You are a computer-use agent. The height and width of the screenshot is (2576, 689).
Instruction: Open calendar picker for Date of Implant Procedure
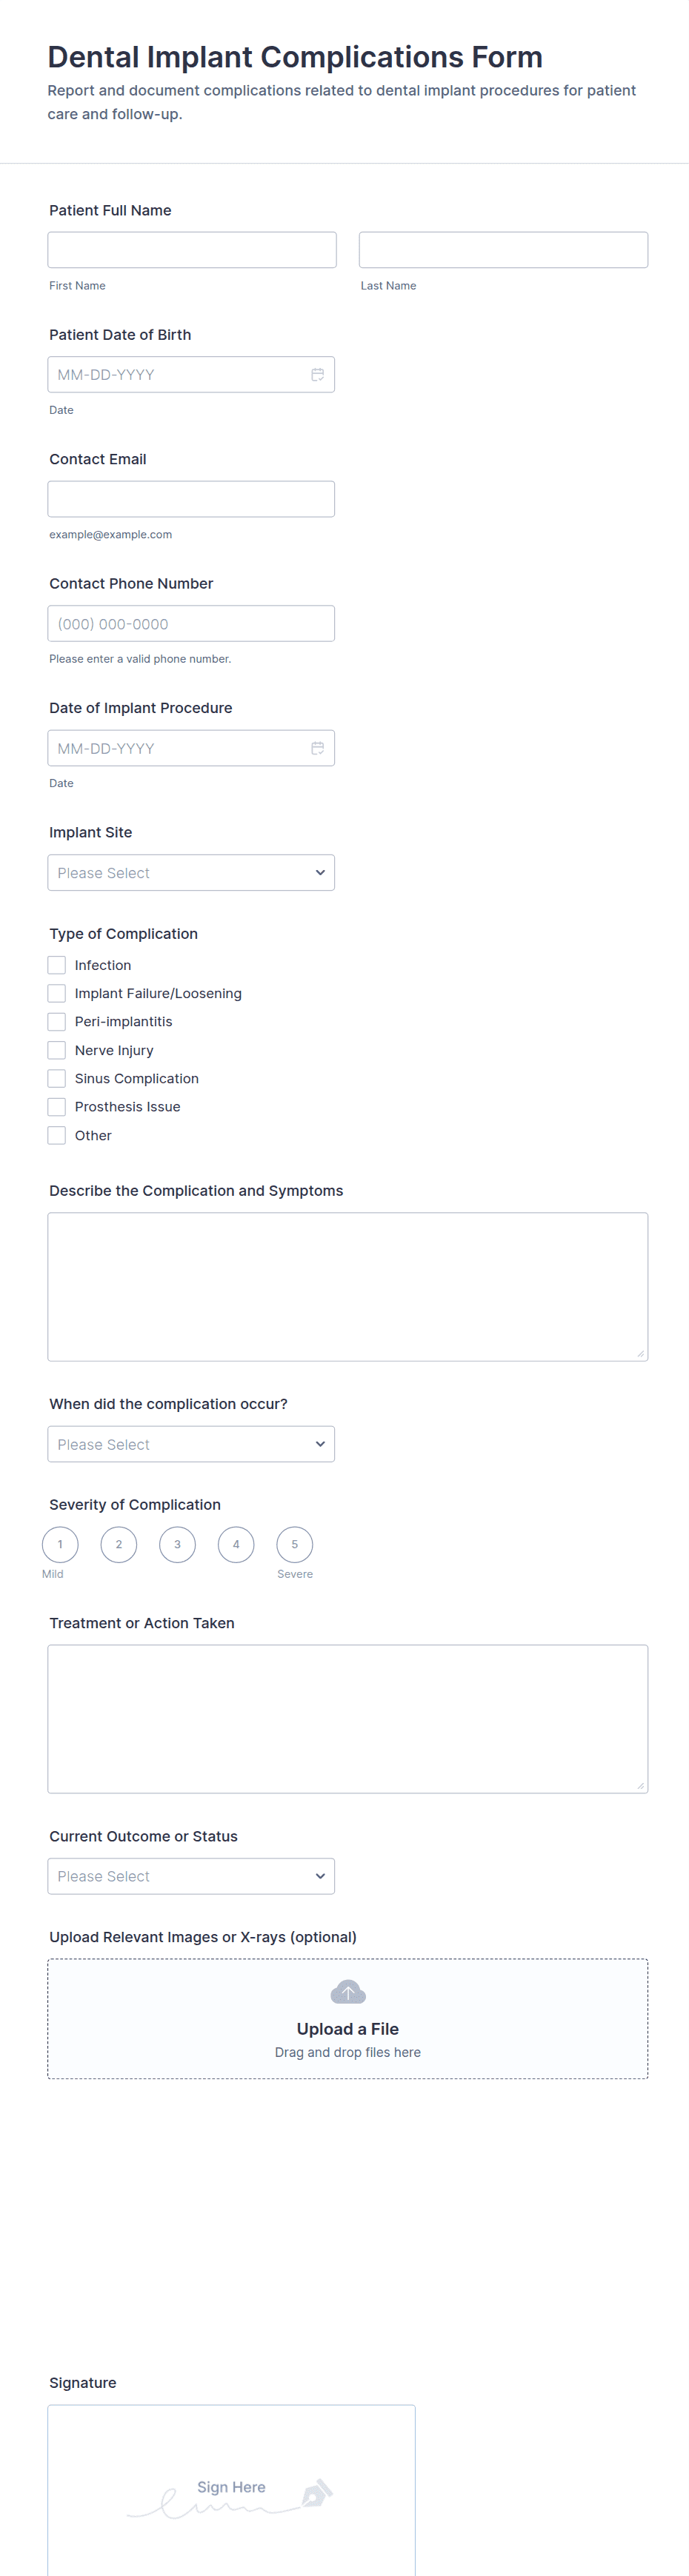[317, 748]
